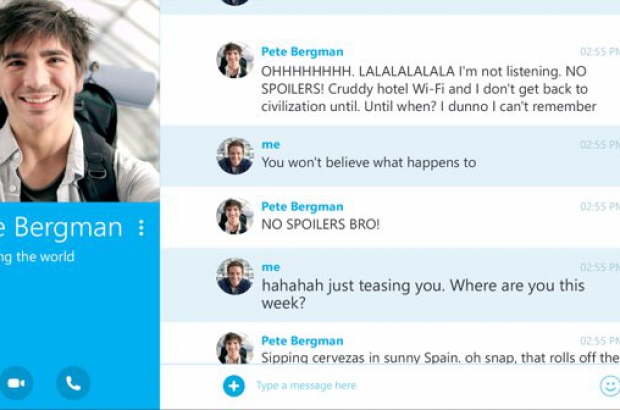Viewport: 620px width, 410px height.
Task: Click 'me' sender name above teasing message
Action: (x=271, y=267)
